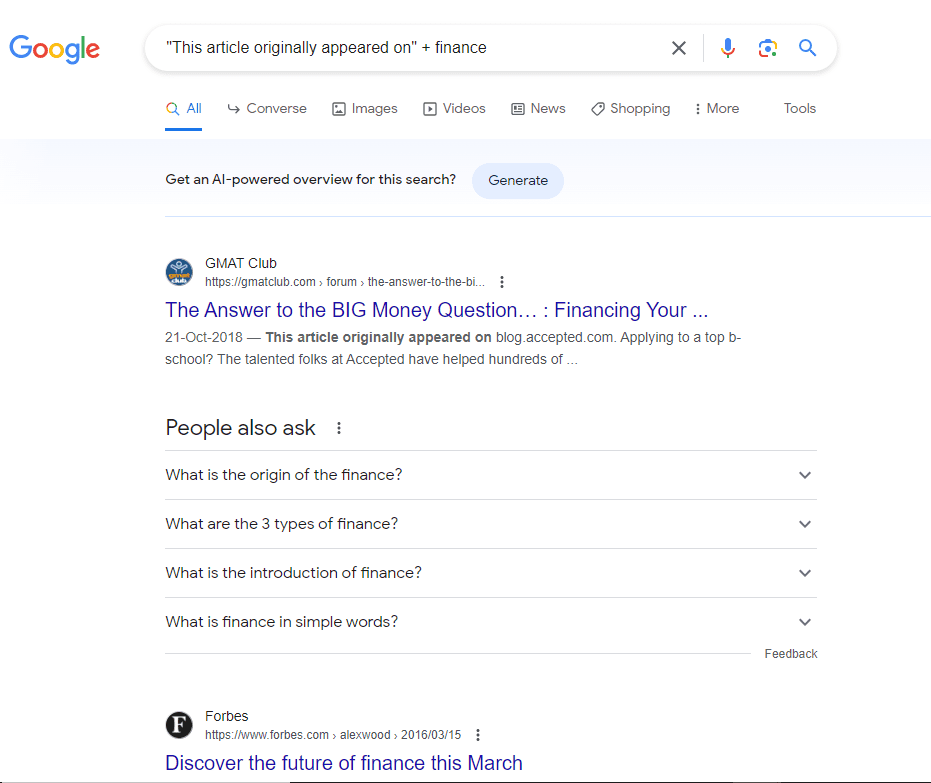Screen dimensions: 931x783
Task: Click the Generate AI overview button
Action: (x=518, y=180)
